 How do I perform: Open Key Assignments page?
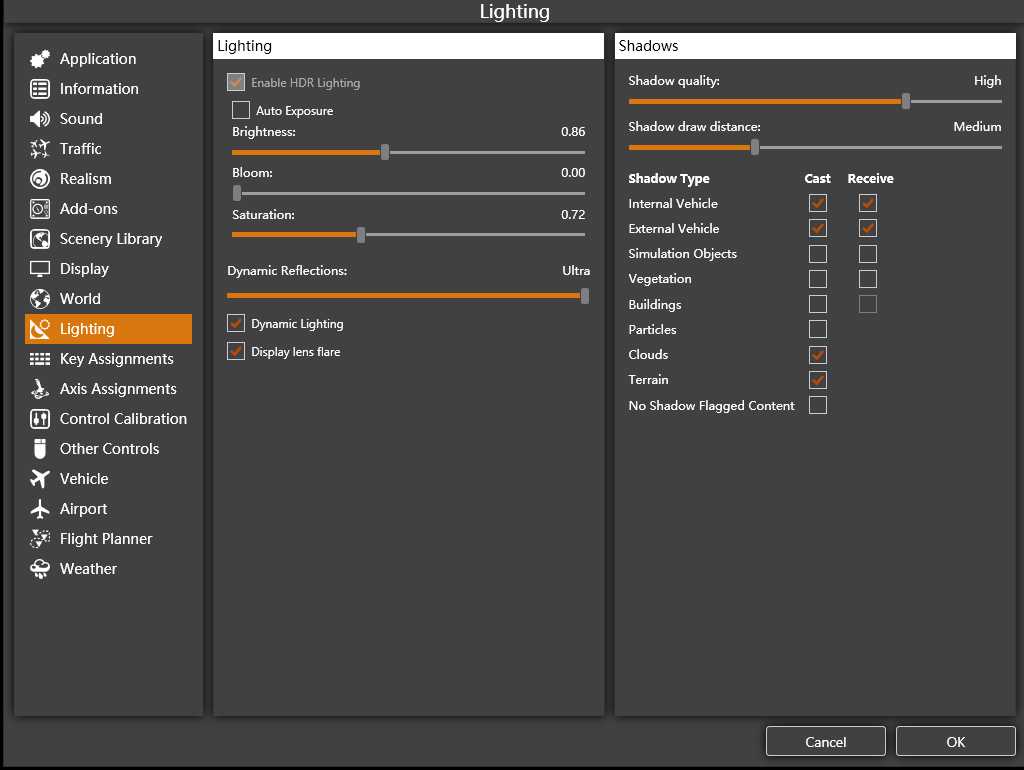point(108,359)
